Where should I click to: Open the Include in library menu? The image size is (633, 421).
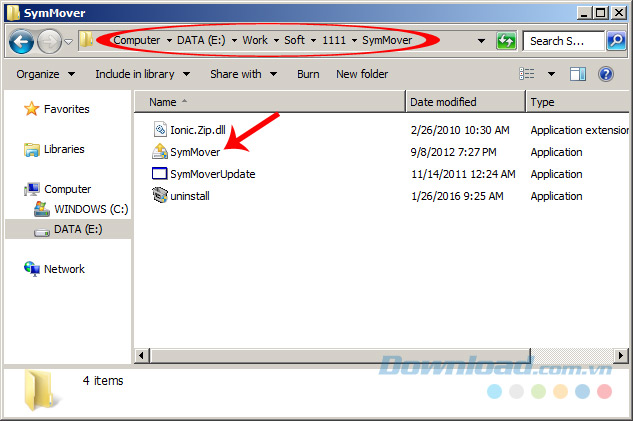click(143, 74)
